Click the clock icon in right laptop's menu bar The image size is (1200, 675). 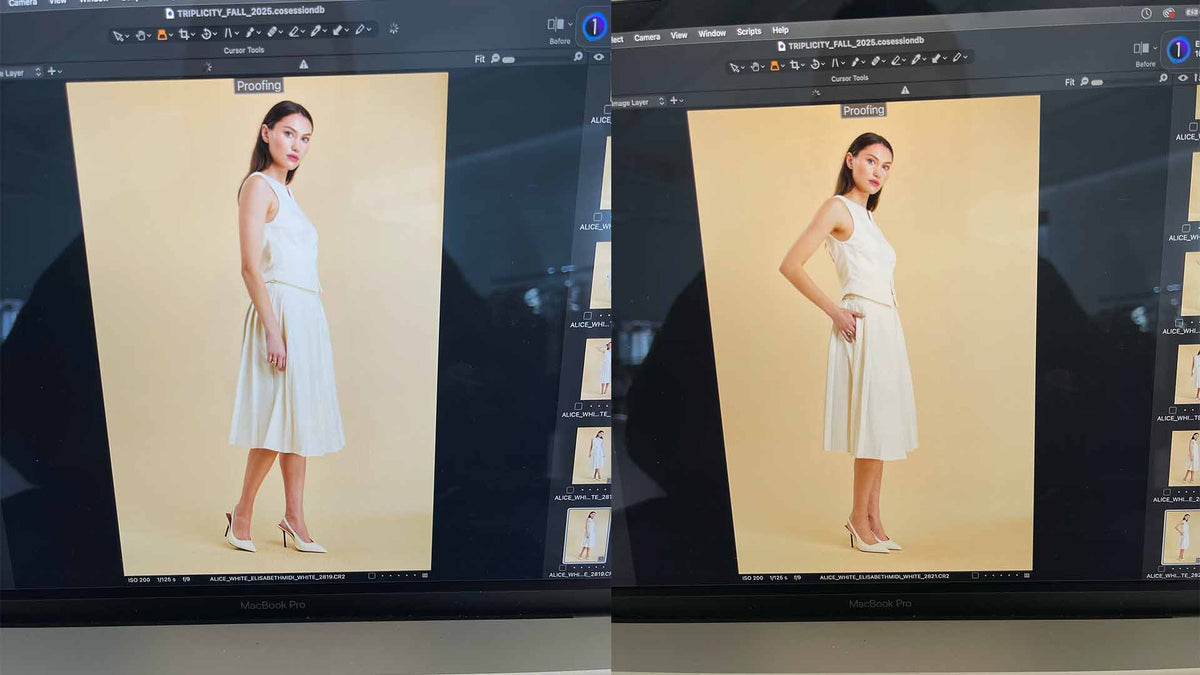(x=1146, y=13)
